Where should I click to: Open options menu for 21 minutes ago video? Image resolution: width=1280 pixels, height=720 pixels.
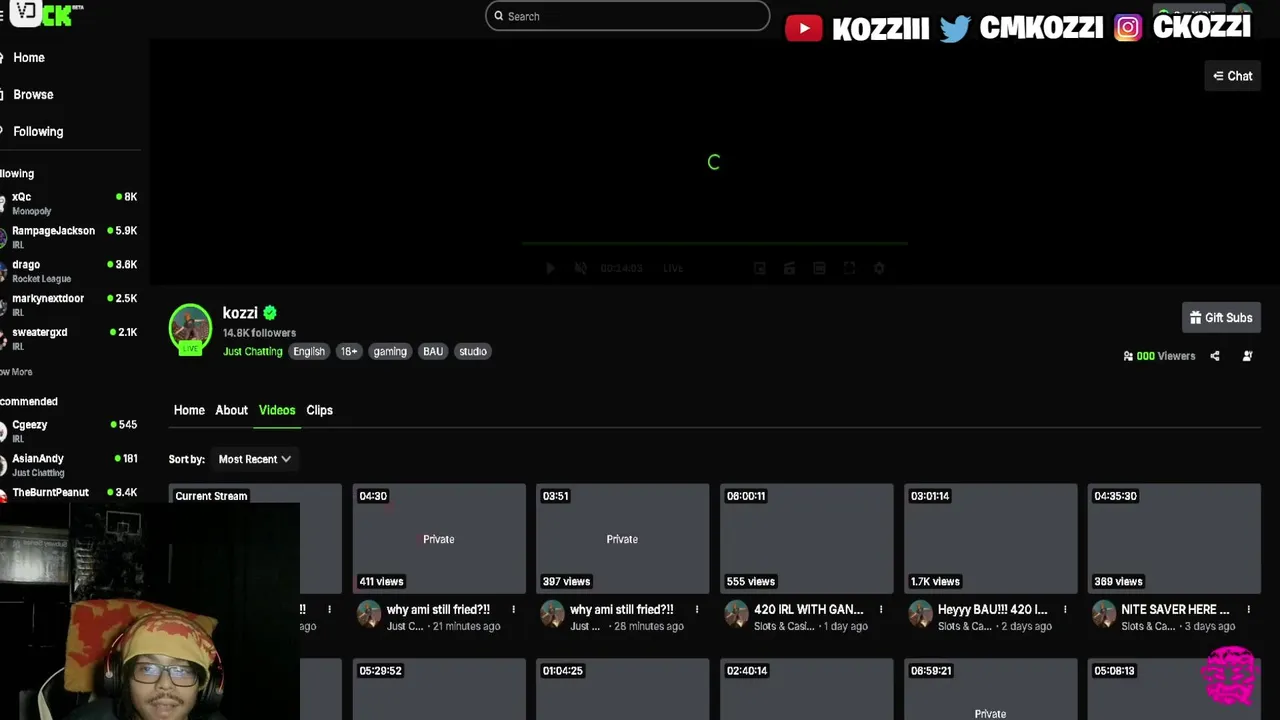coord(513,609)
